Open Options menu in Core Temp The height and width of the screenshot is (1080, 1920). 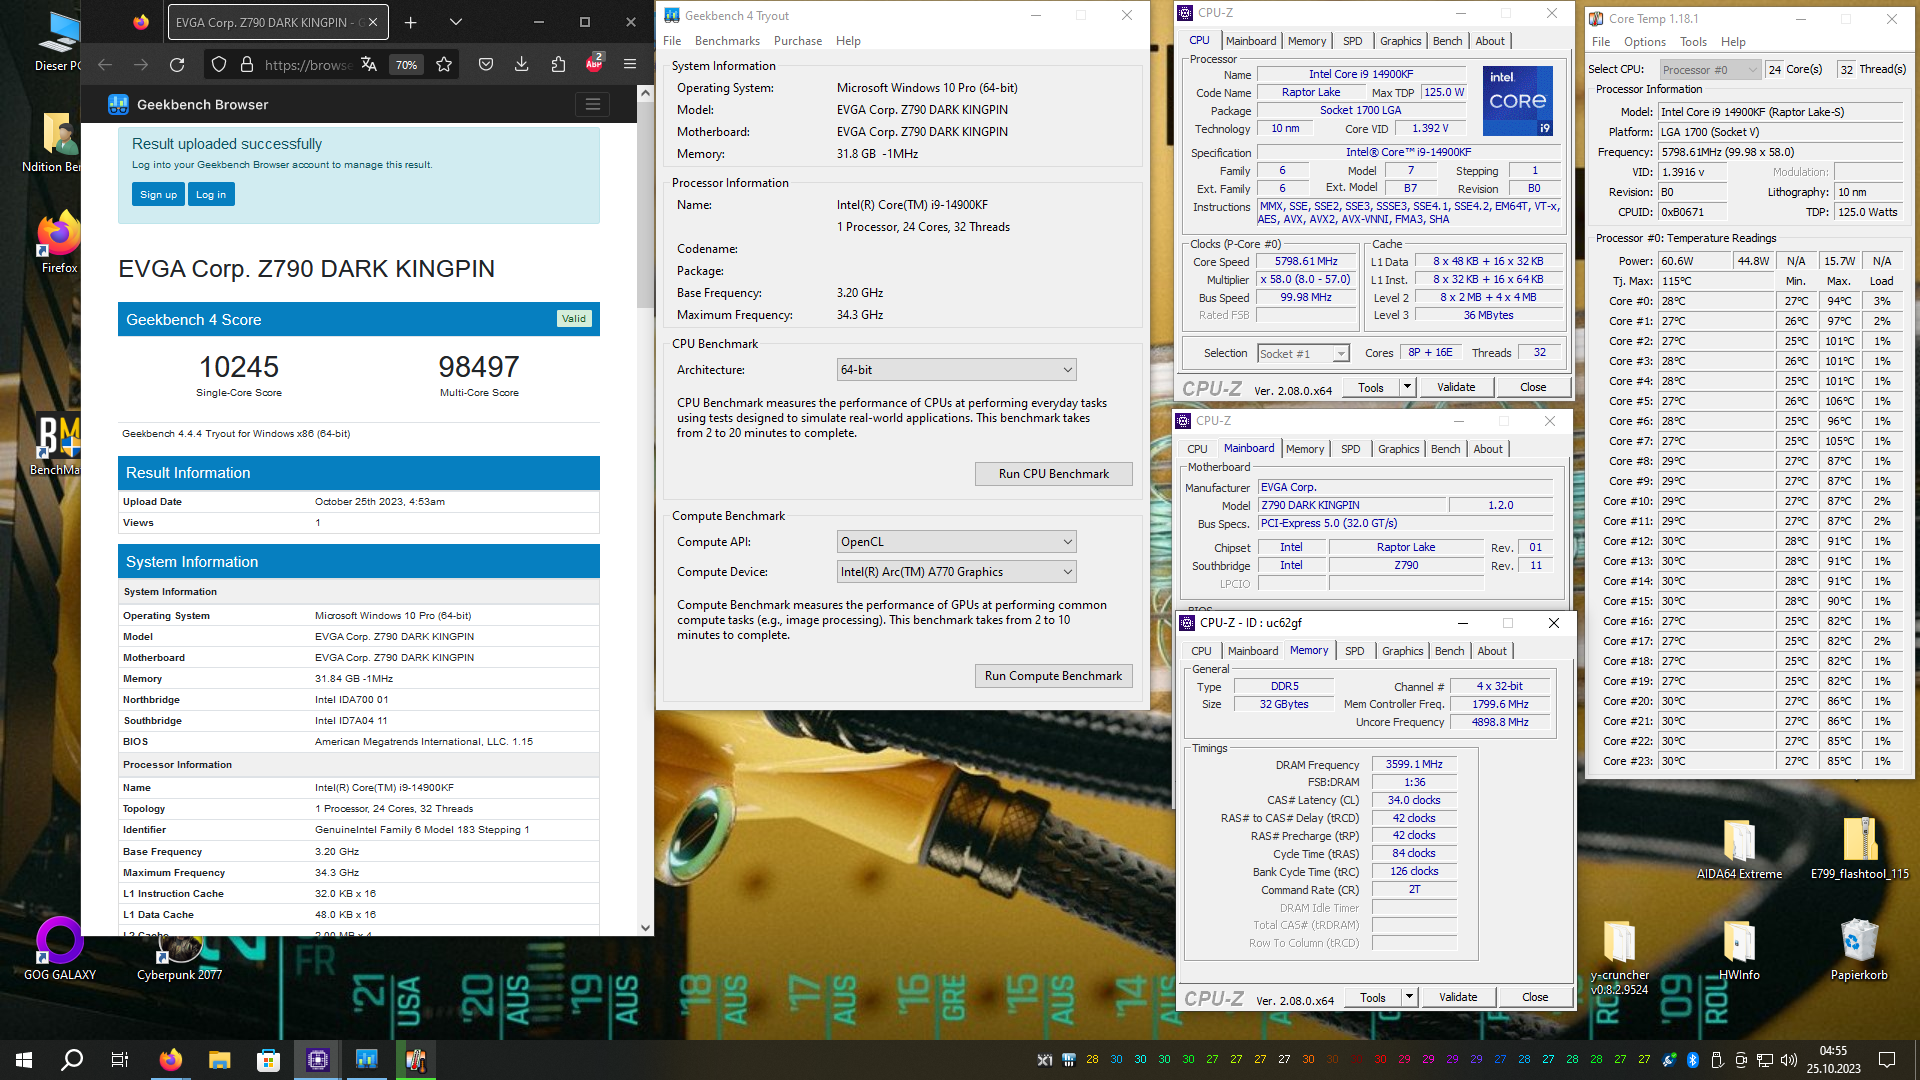click(1645, 42)
